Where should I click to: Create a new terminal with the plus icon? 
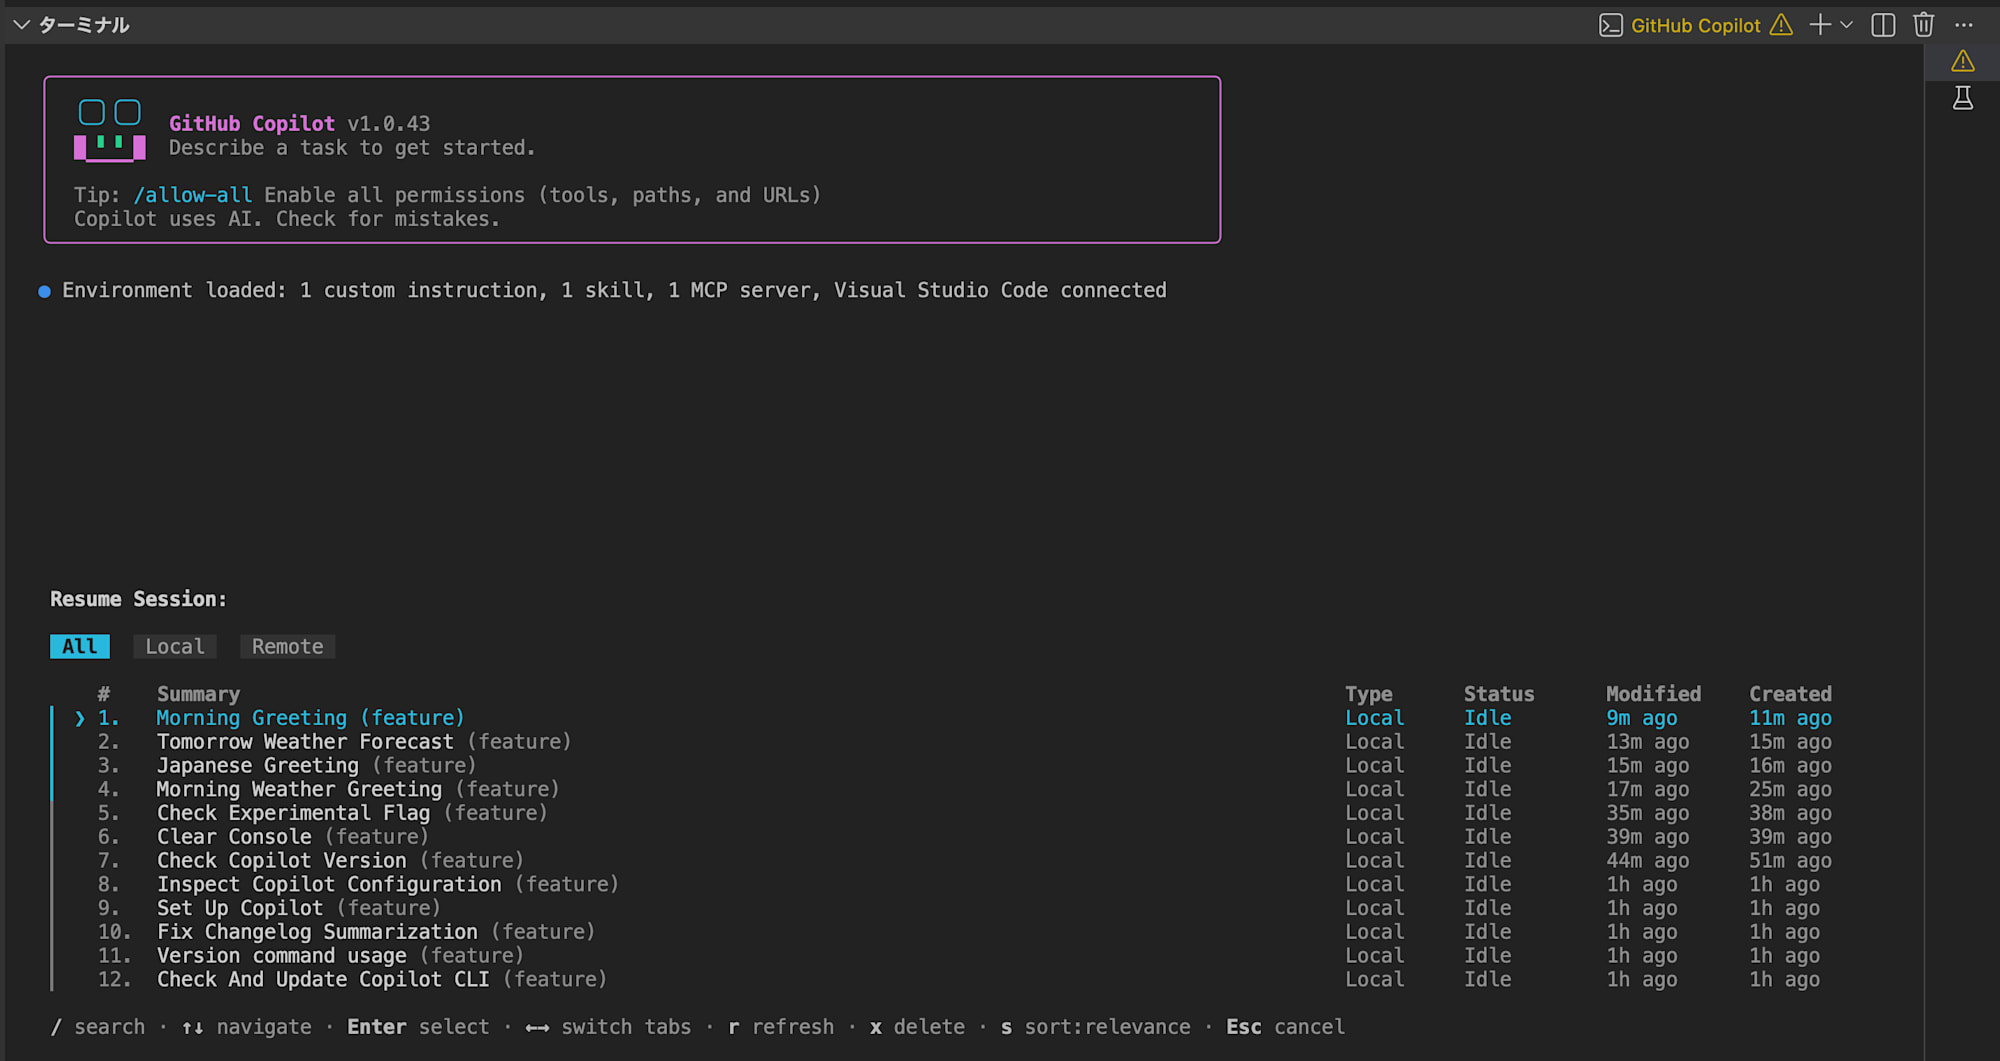1820,25
